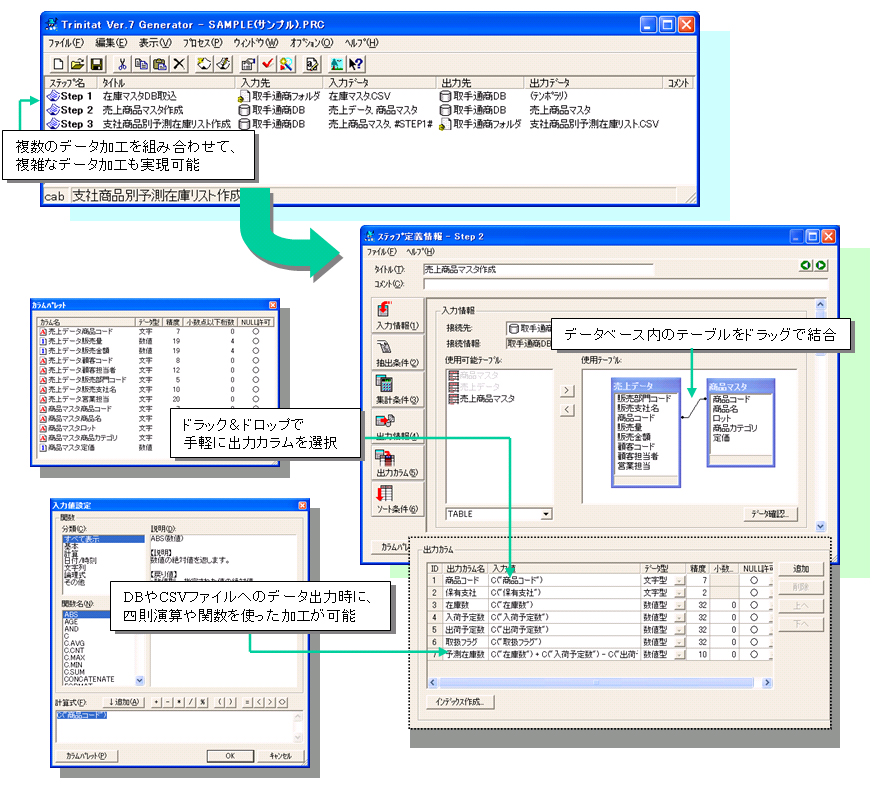Open data type dropdown for 保有支社 row

point(679,593)
